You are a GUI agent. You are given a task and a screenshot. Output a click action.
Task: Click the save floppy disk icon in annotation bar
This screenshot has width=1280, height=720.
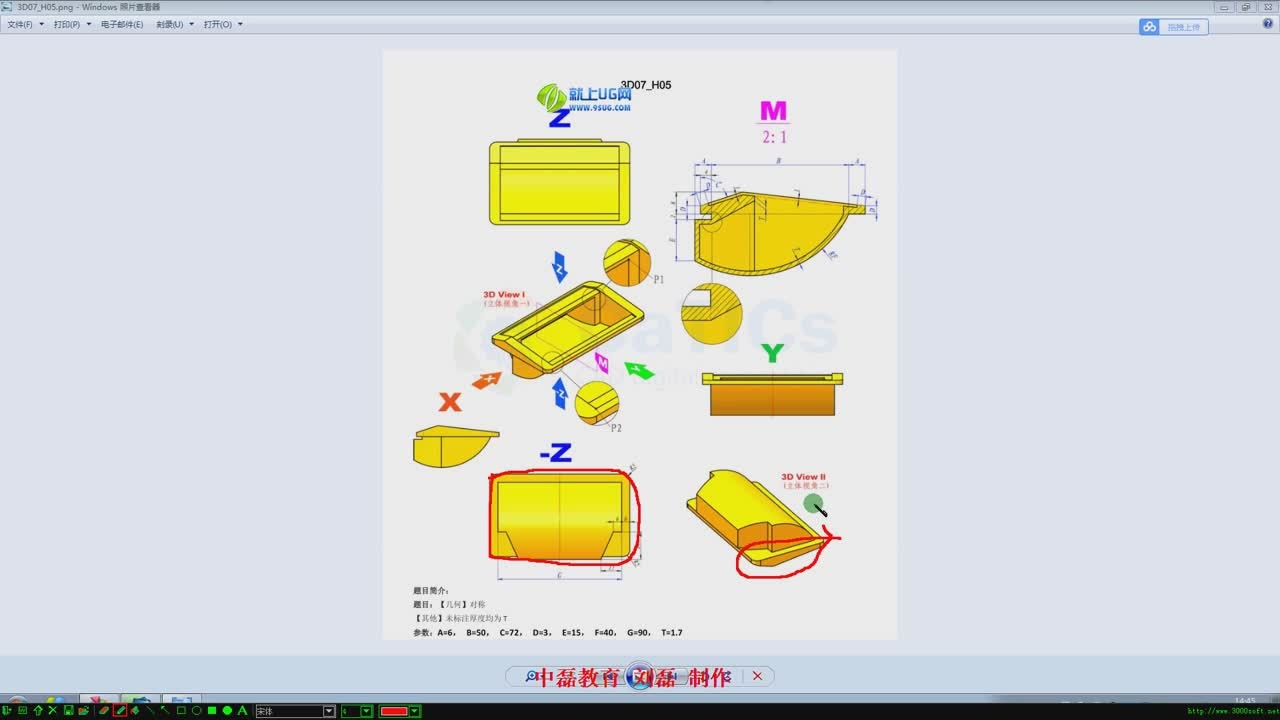click(x=68, y=711)
